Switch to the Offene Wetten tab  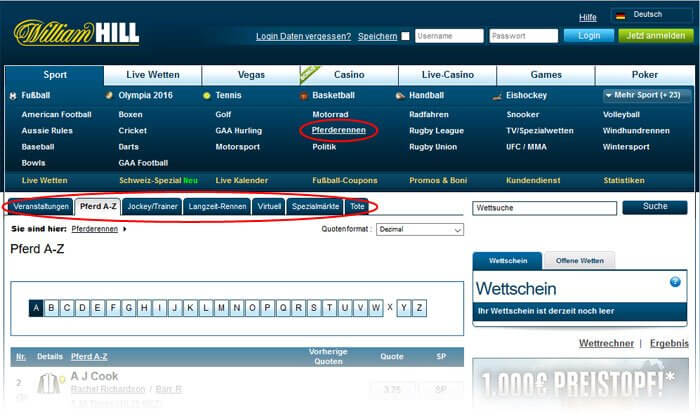pos(579,261)
